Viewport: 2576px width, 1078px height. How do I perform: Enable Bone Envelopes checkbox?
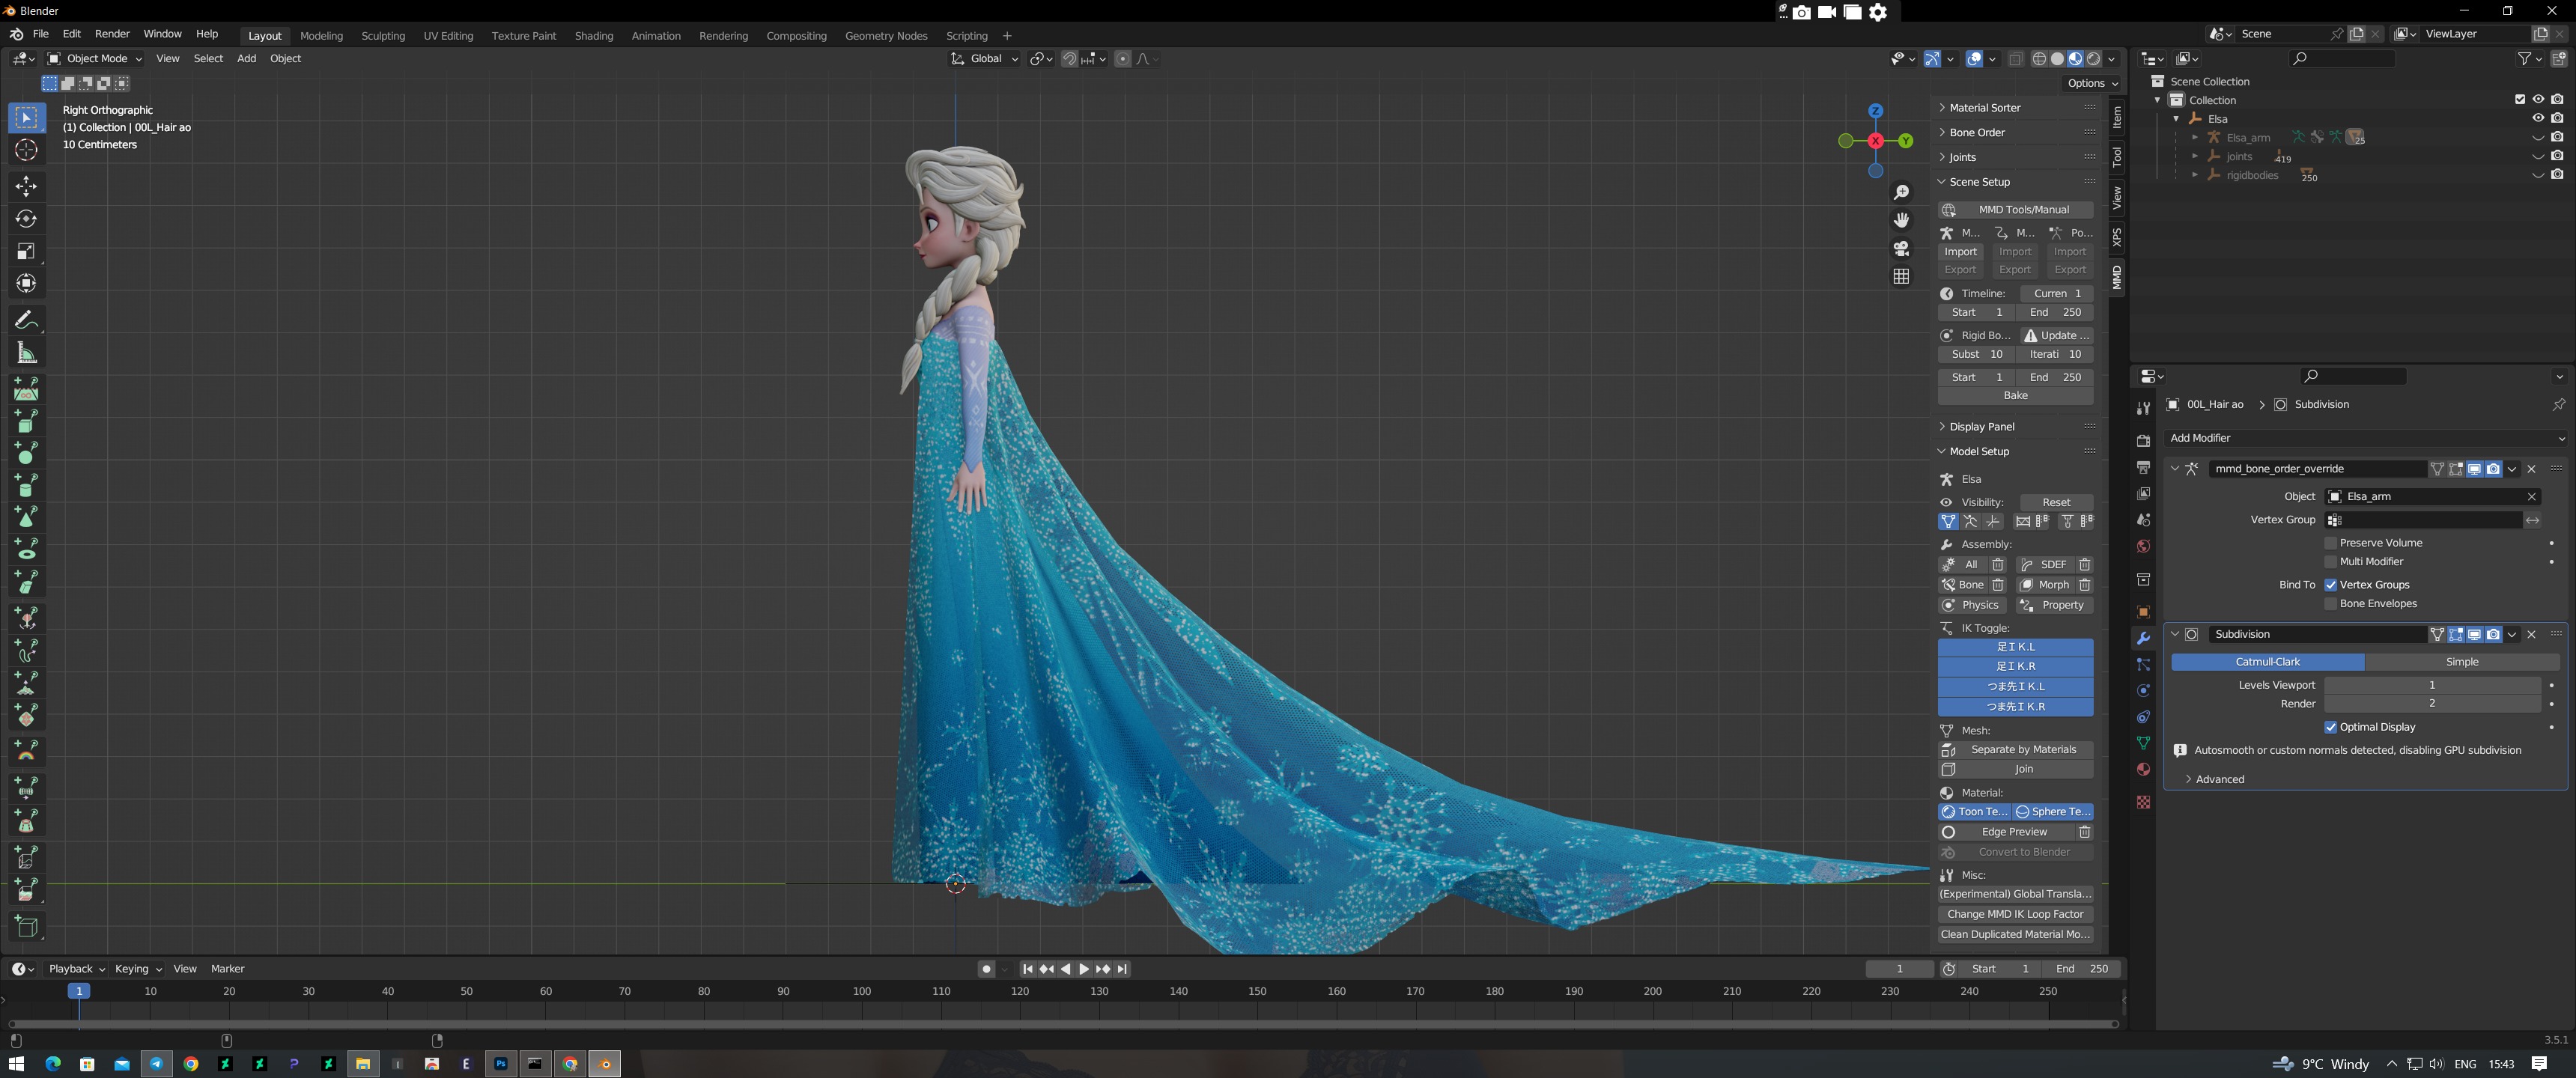[x=2330, y=604]
